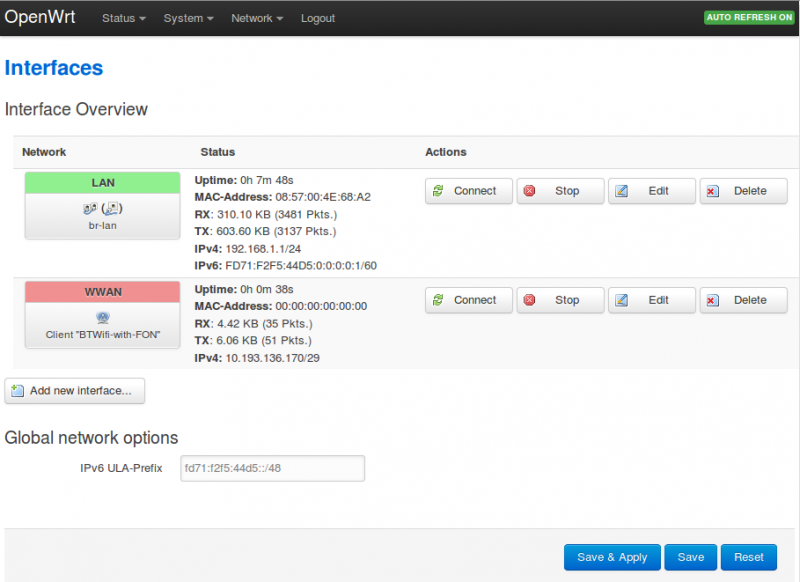Click the Save button

click(690, 557)
